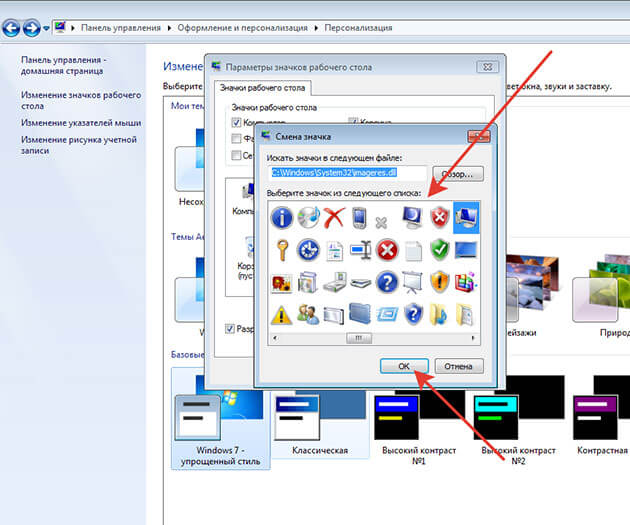The image size is (630, 525).
Task: Click the Отмена button
Action: click(458, 366)
